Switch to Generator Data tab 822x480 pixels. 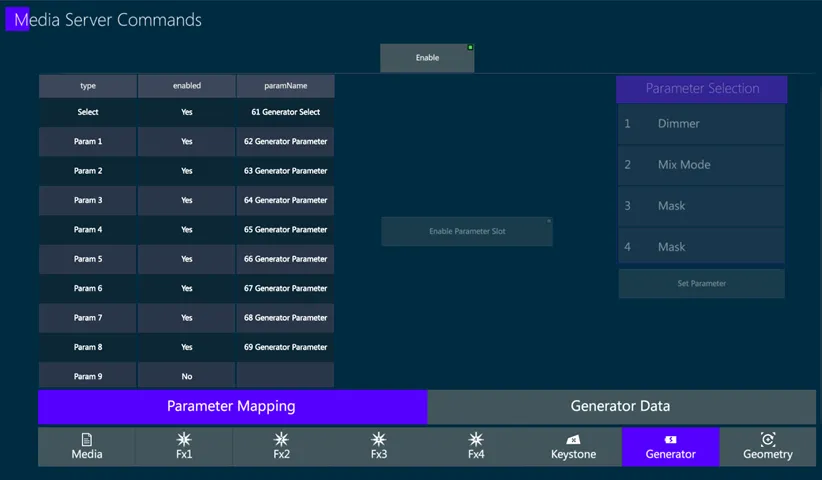coord(622,406)
